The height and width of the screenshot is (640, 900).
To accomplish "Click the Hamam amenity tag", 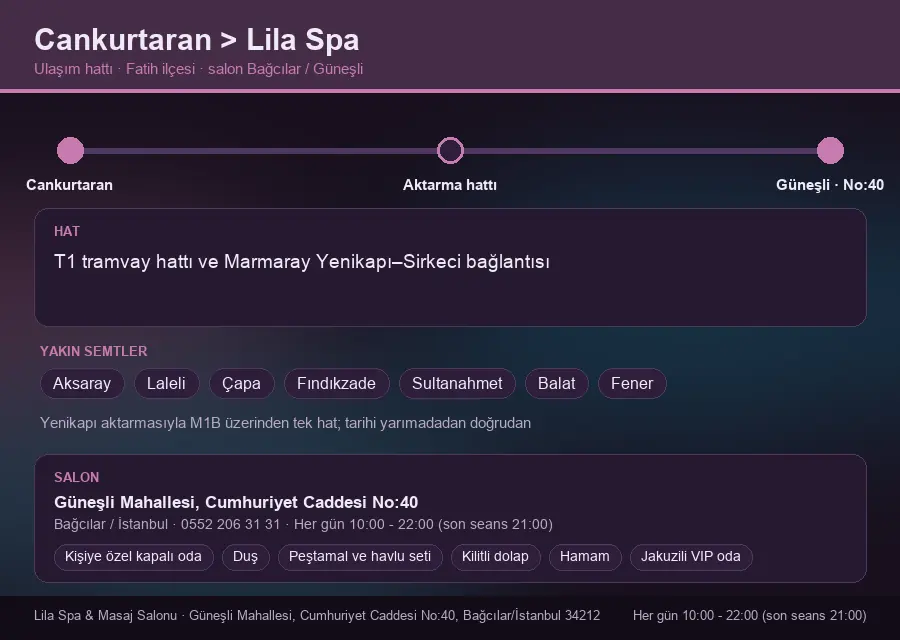I will tap(585, 557).
